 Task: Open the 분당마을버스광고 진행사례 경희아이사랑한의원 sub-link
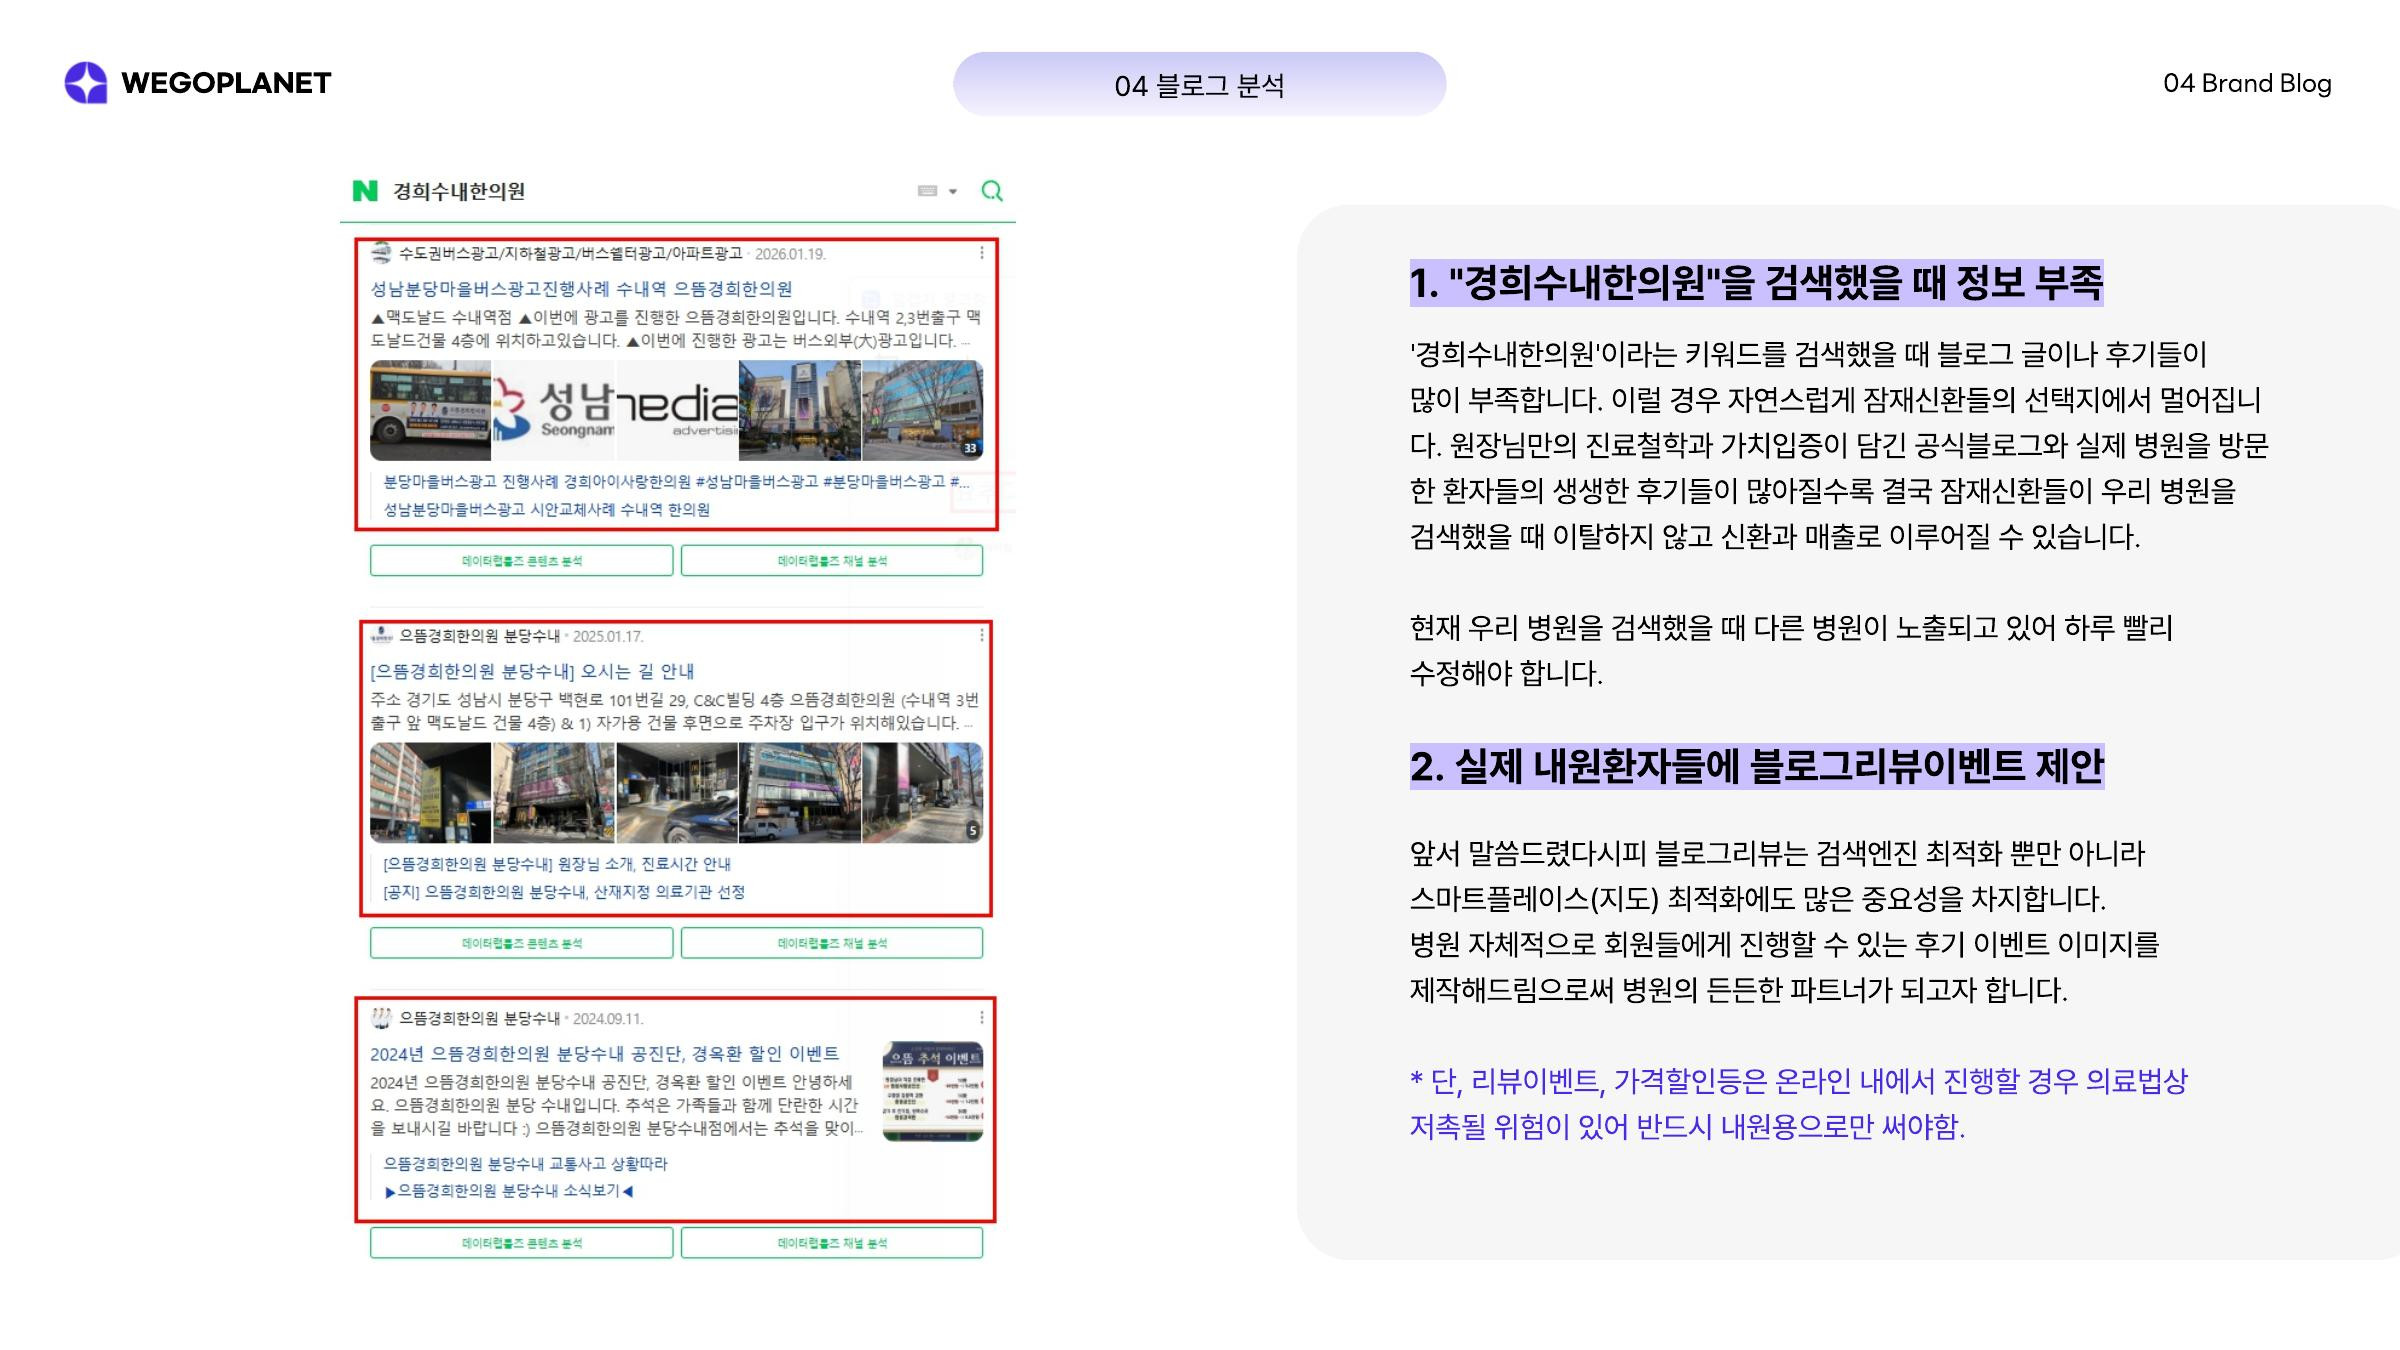tap(676, 482)
